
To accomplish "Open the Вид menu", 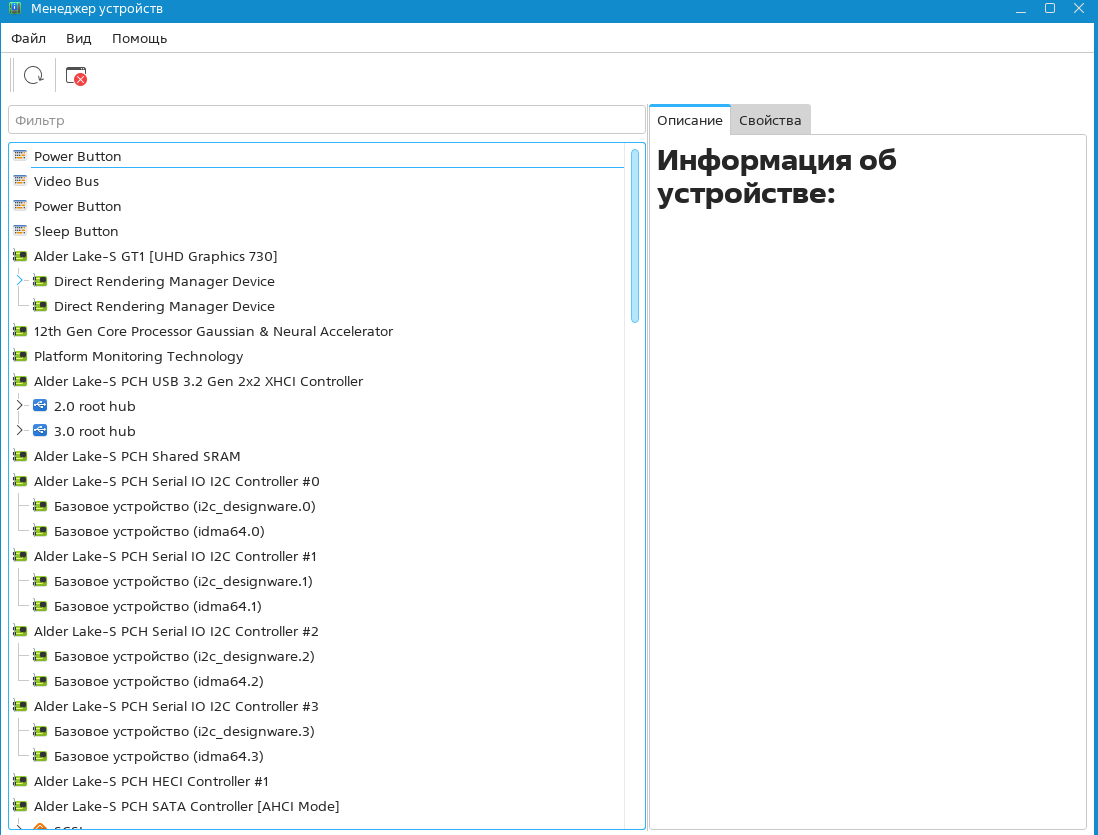I will (x=78, y=38).
